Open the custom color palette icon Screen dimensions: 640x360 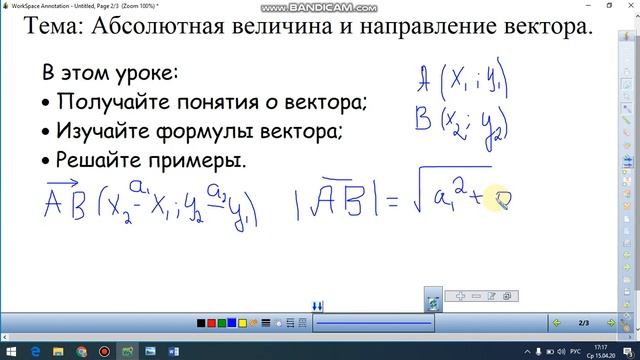tap(253, 323)
